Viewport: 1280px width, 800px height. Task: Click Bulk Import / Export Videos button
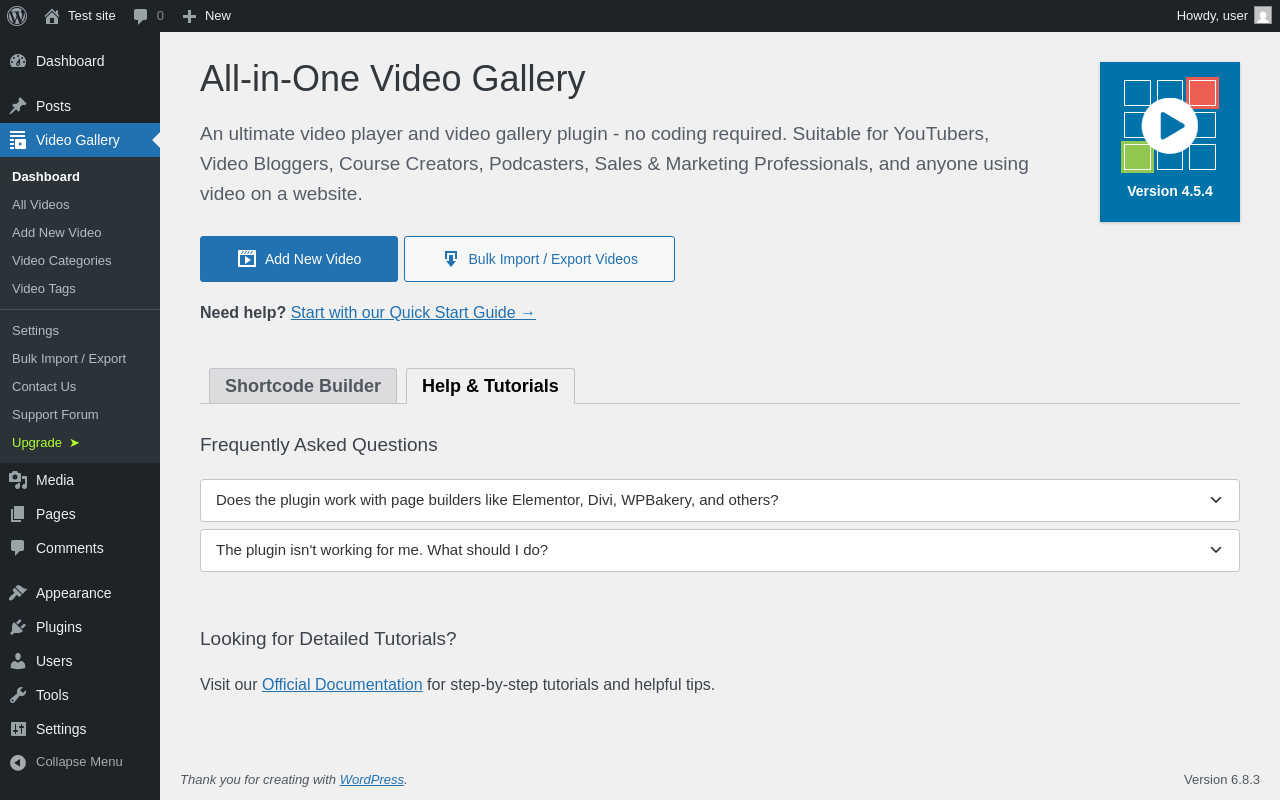click(x=539, y=259)
